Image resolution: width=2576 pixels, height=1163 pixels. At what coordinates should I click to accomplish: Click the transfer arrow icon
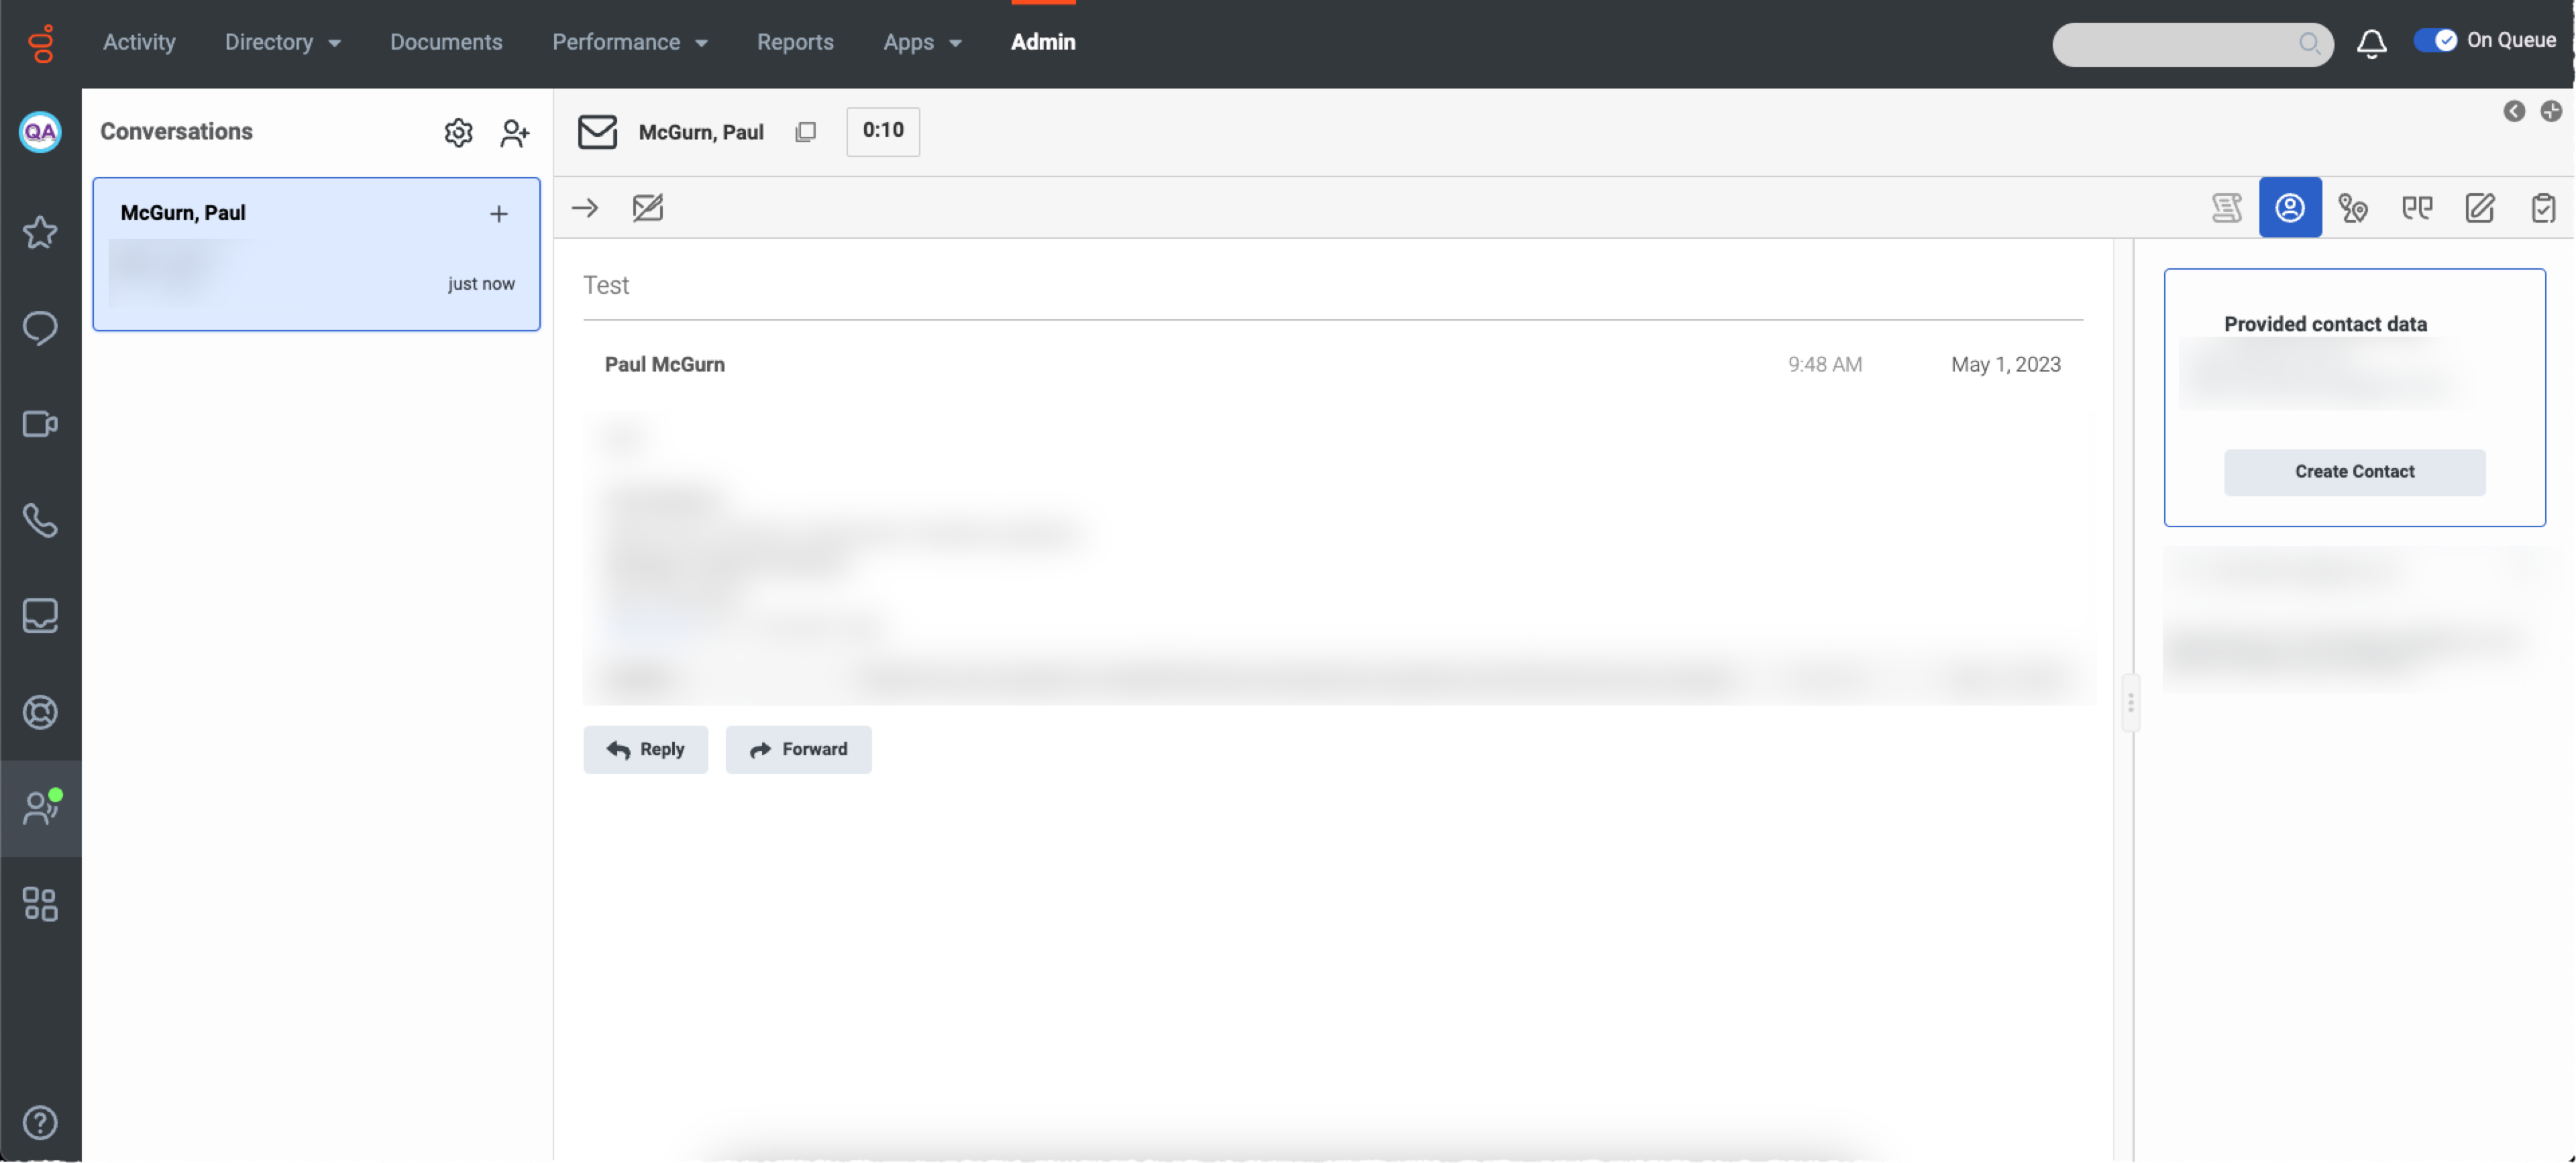(585, 208)
